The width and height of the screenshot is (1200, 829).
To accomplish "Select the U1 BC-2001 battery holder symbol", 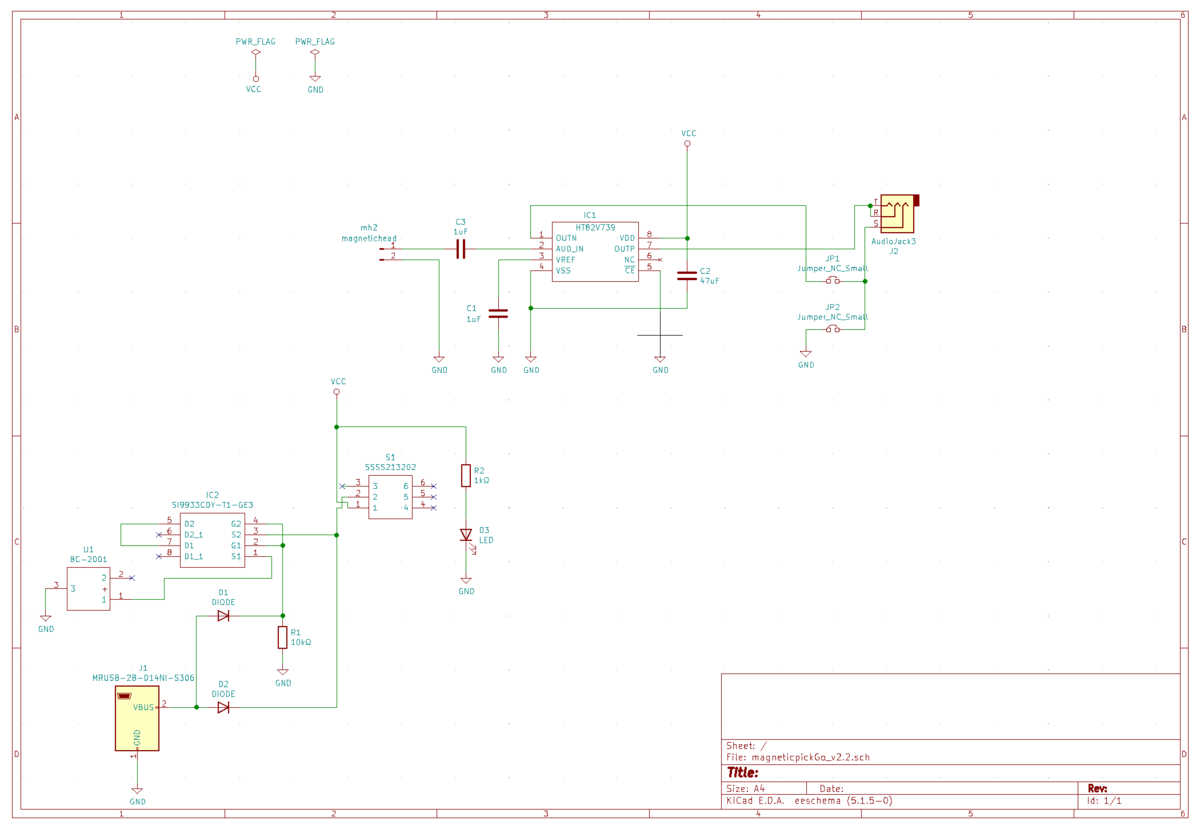I will 88,589.
